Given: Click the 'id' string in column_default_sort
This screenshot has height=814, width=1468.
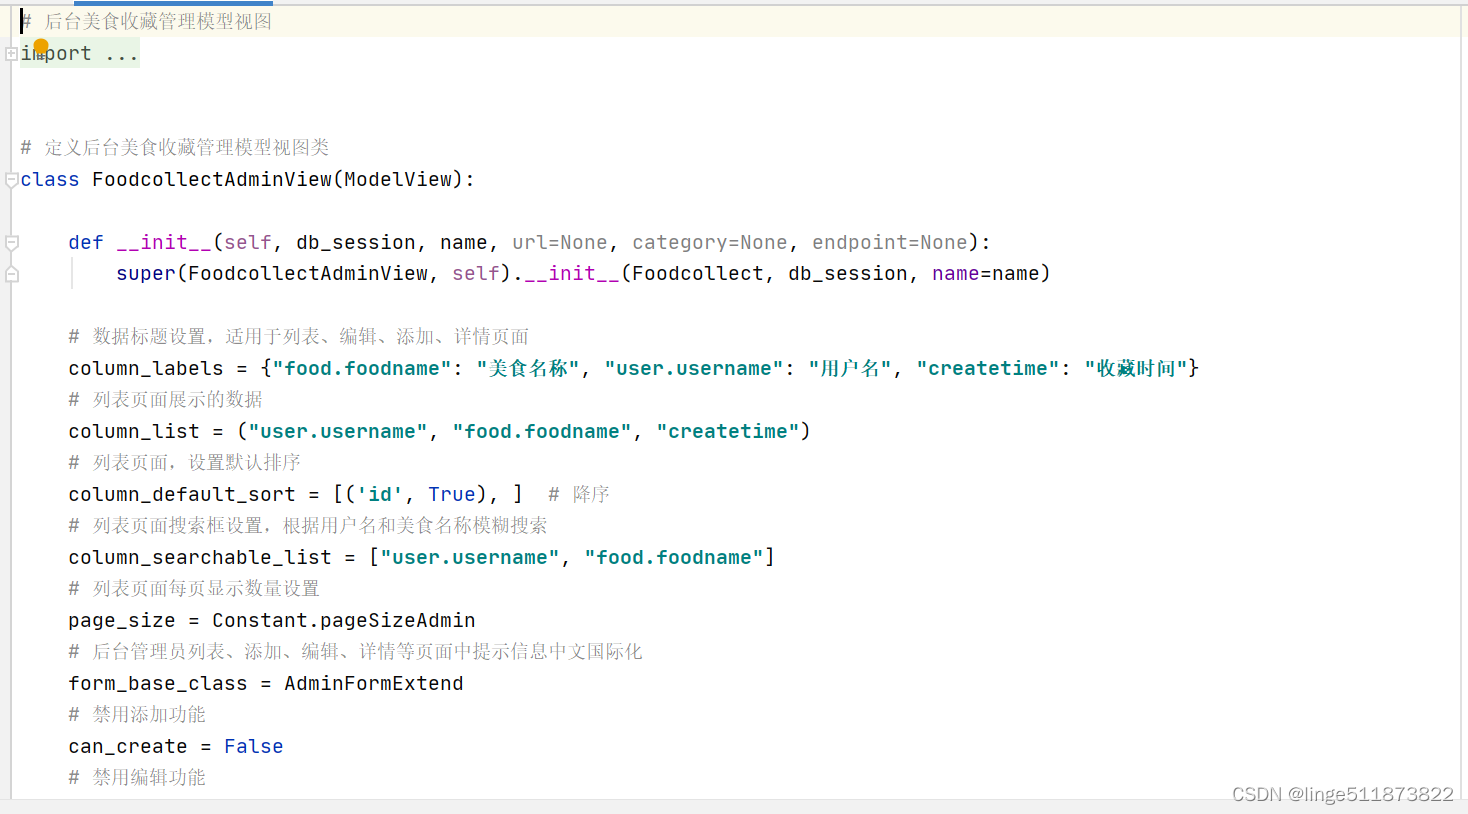Looking at the screenshot, I should pyautogui.click(x=380, y=495).
